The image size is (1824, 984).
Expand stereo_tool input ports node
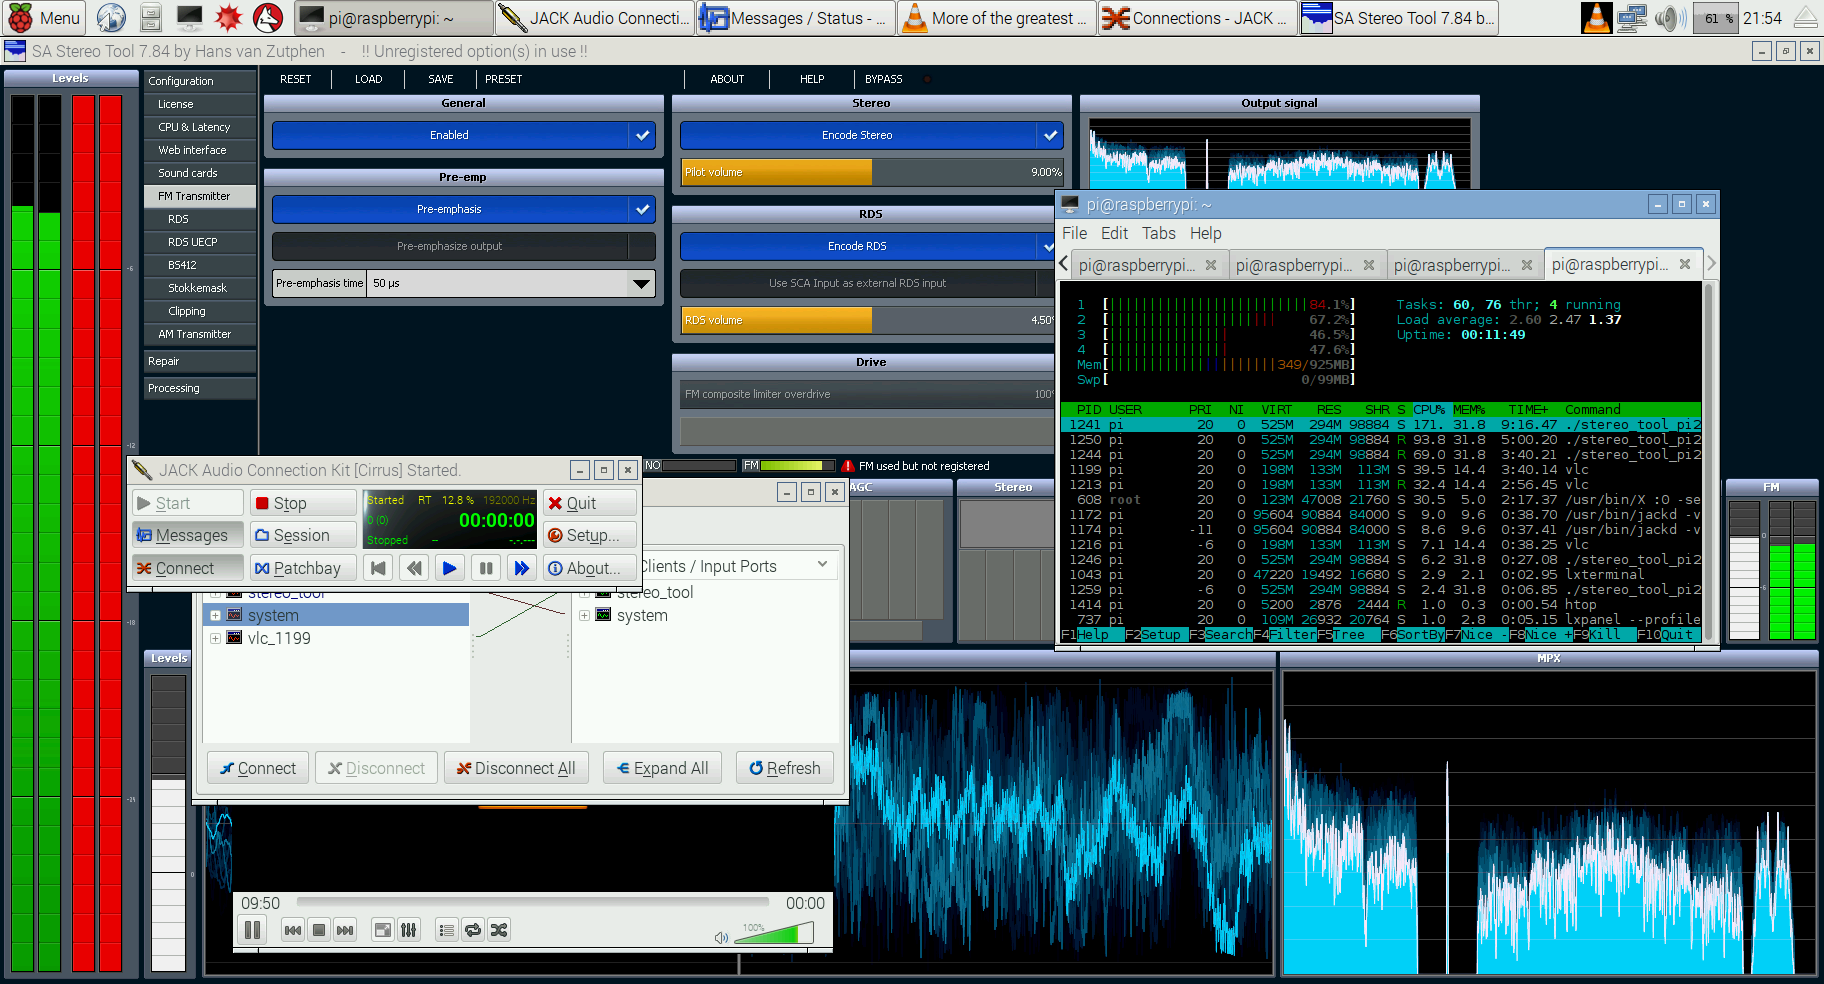(x=584, y=593)
